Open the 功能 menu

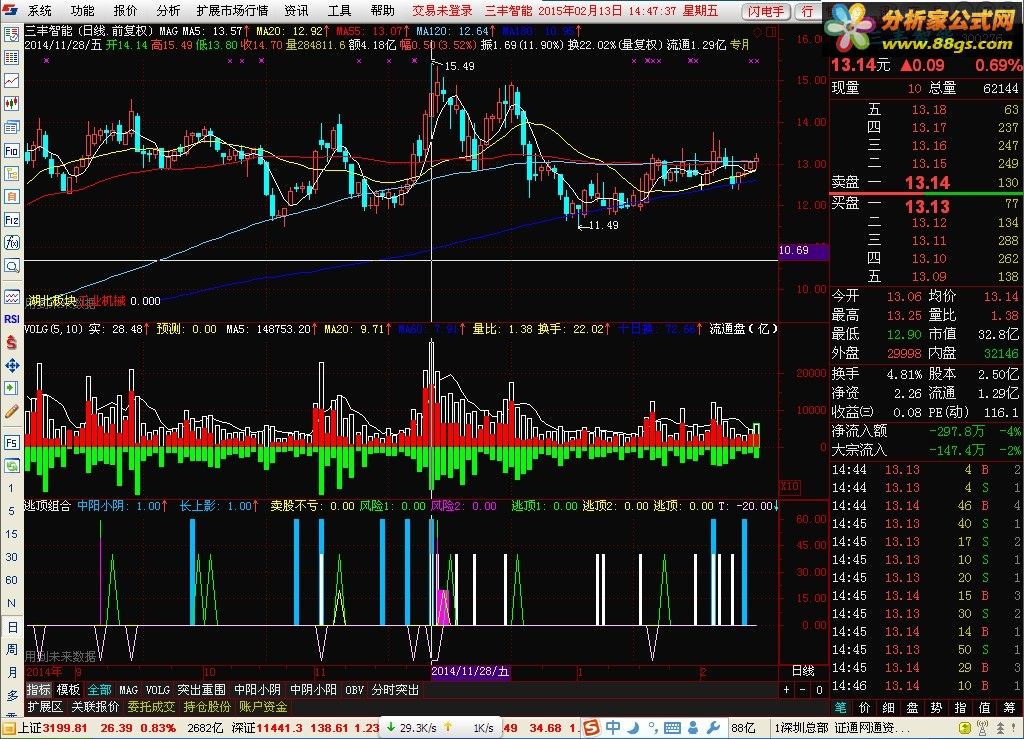coord(82,10)
